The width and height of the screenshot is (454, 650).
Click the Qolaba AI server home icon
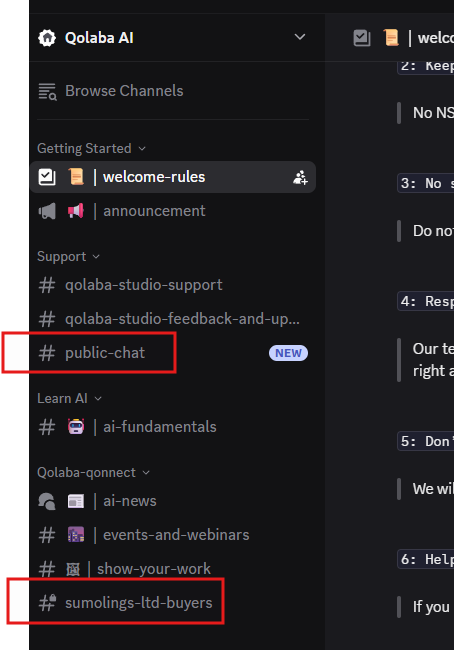click(47, 38)
